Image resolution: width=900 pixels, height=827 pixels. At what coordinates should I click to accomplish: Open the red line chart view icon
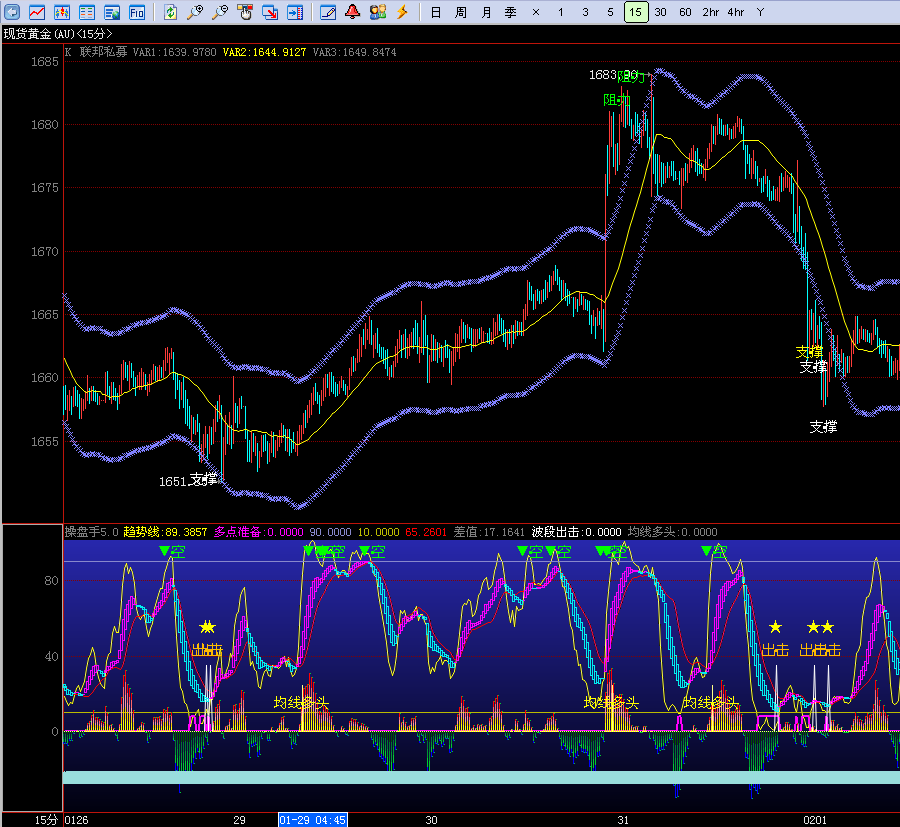tap(37, 12)
